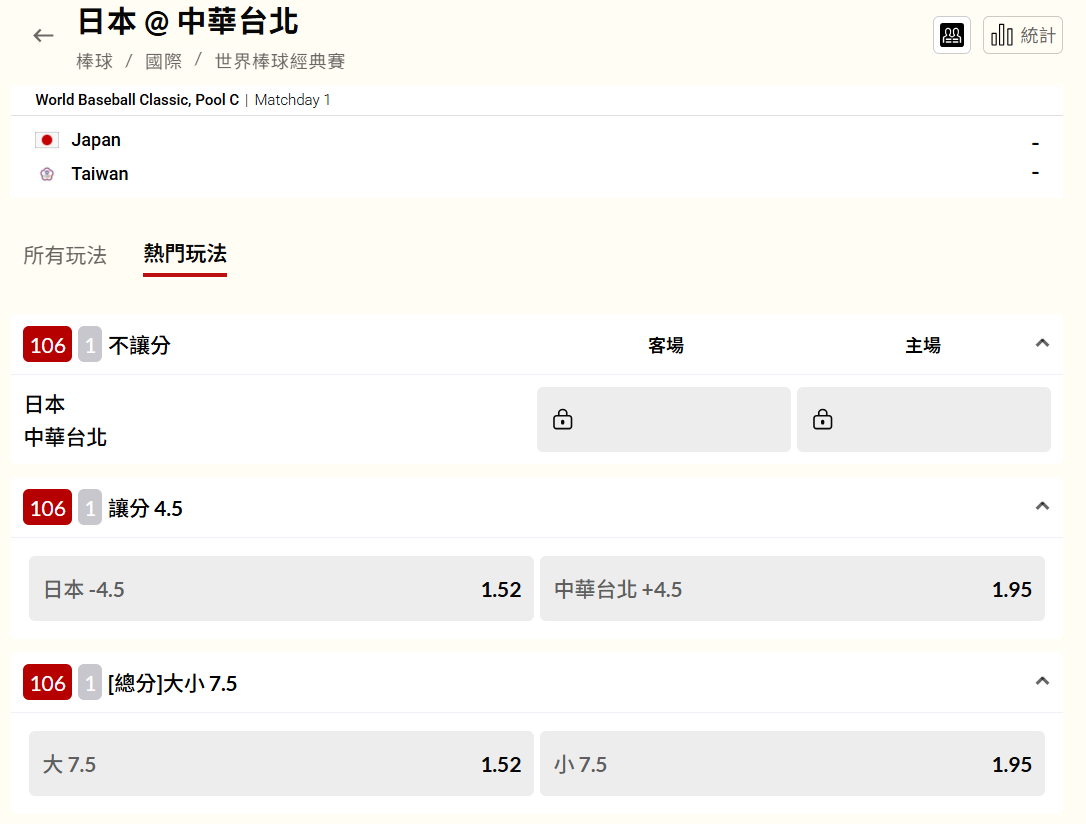
Task: Click the Taiwan team emblem icon
Action: [47, 174]
